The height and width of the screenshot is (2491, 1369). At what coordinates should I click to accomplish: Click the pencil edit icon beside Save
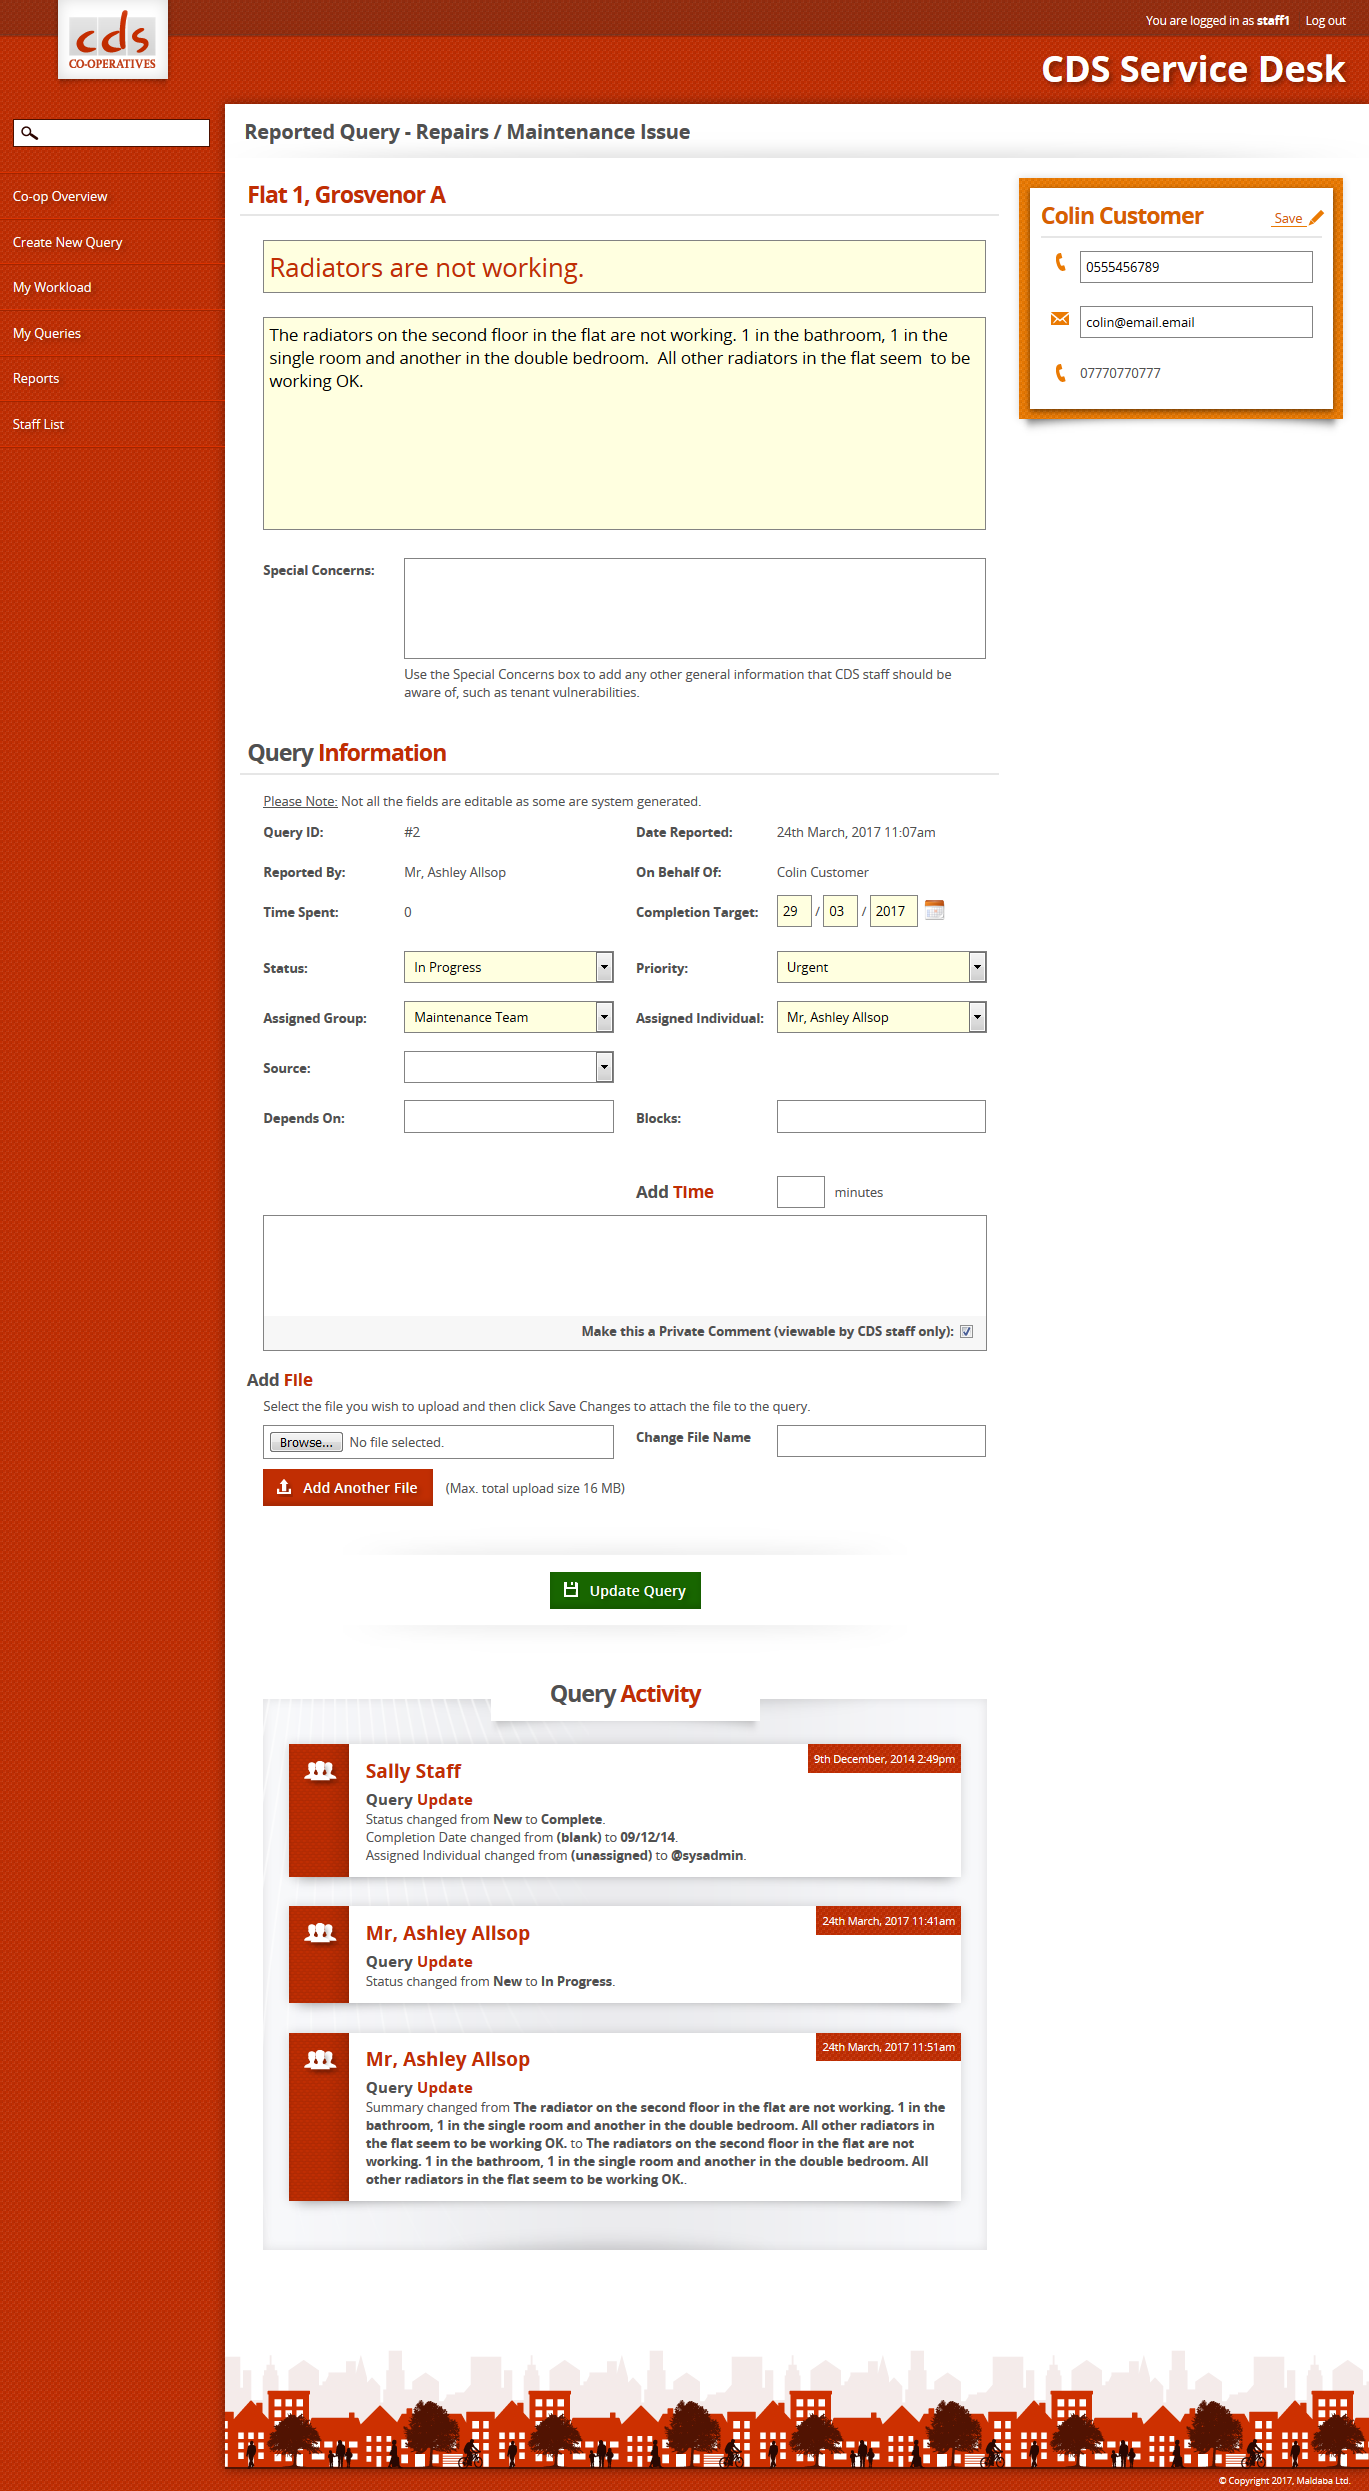tap(1316, 218)
